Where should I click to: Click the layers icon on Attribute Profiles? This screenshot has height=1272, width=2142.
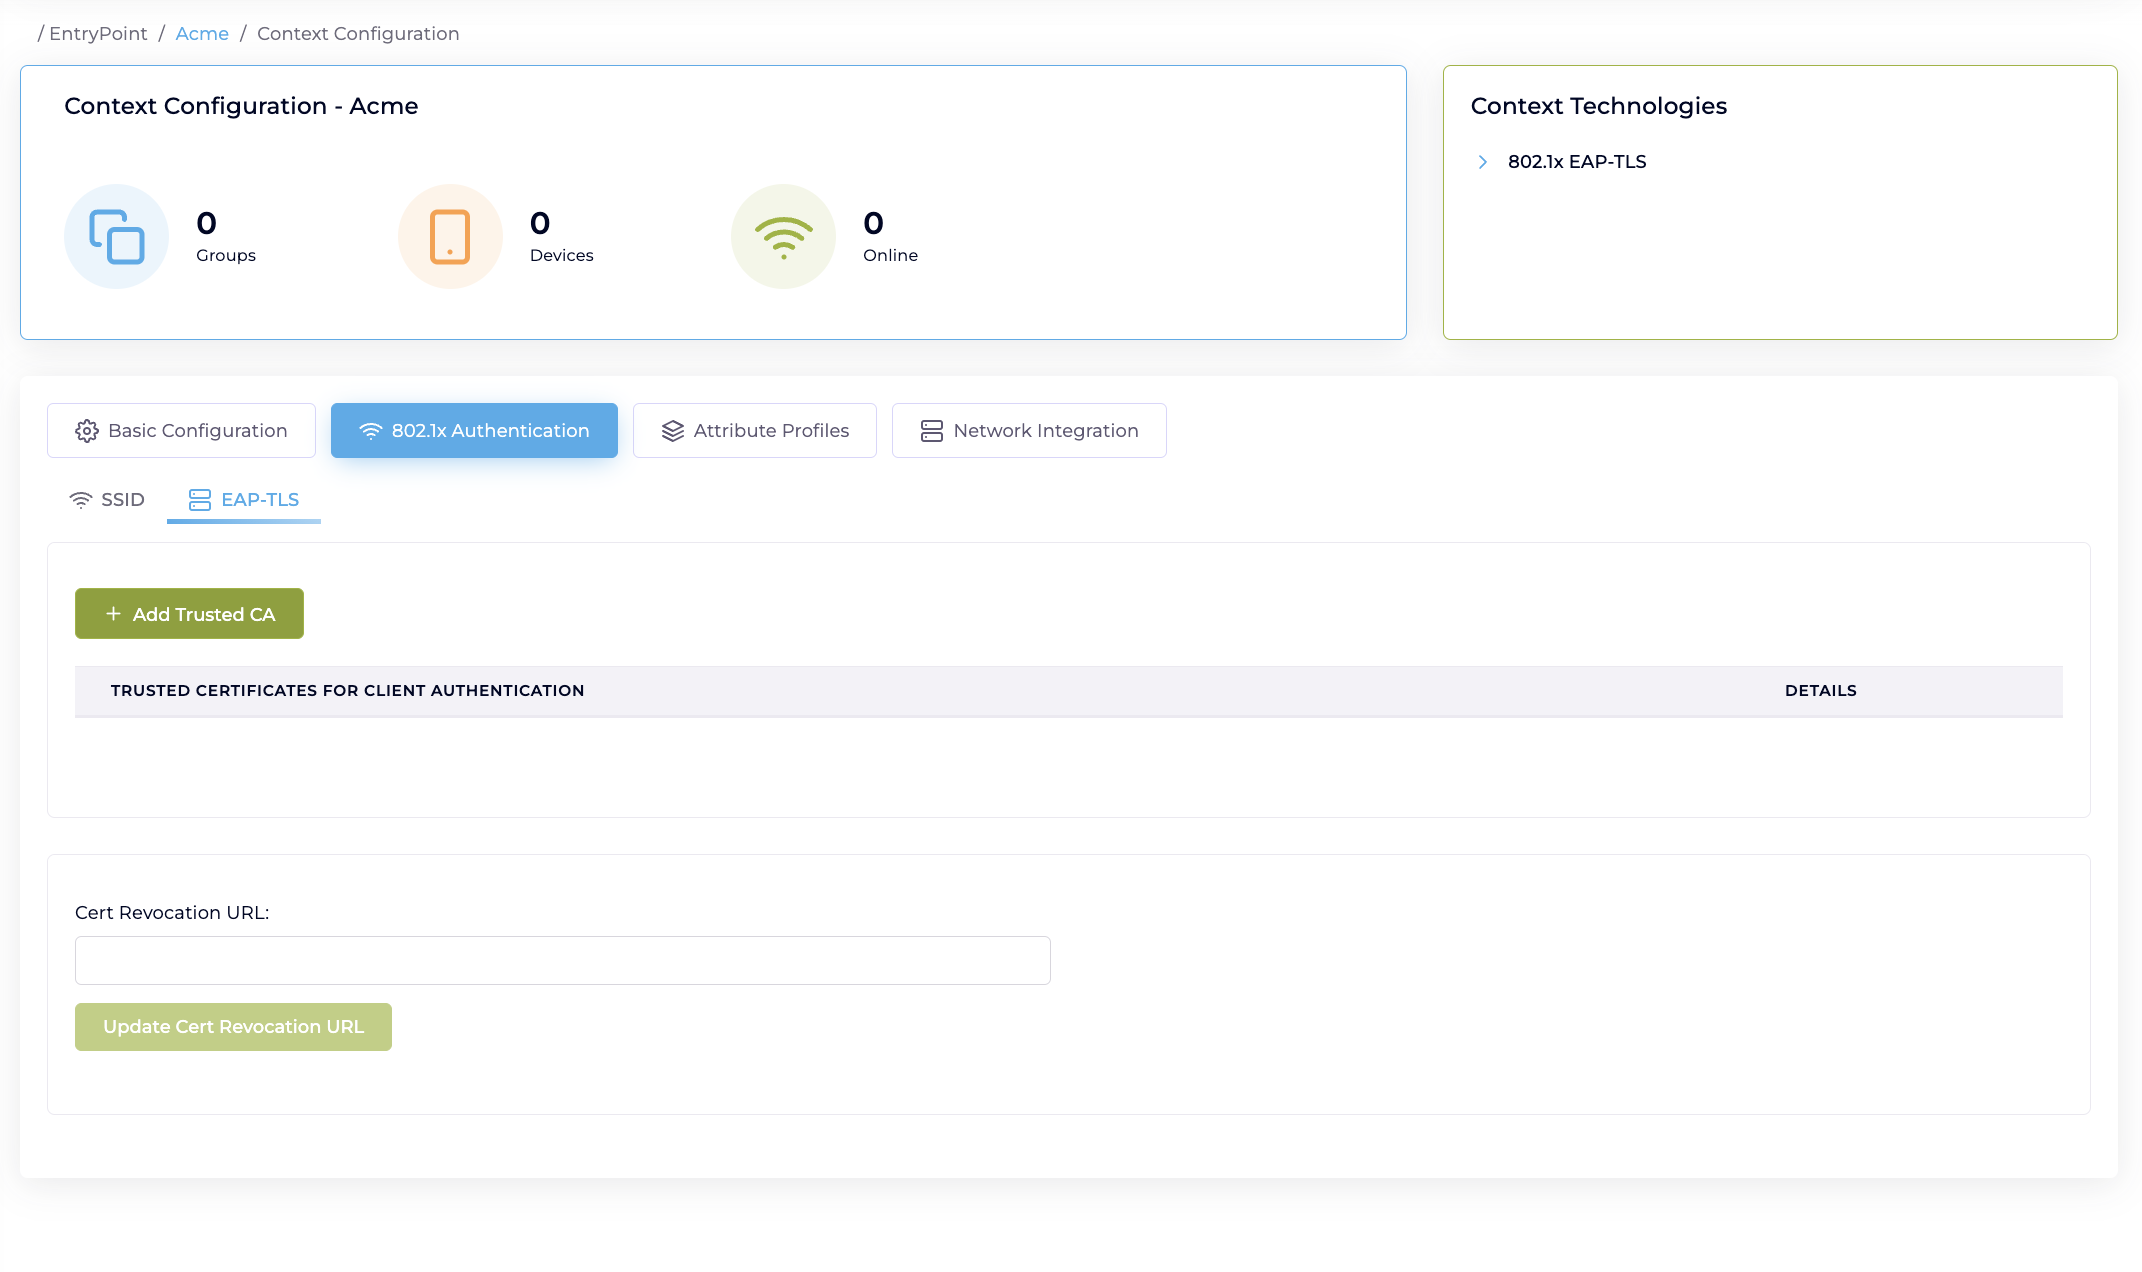673,431
